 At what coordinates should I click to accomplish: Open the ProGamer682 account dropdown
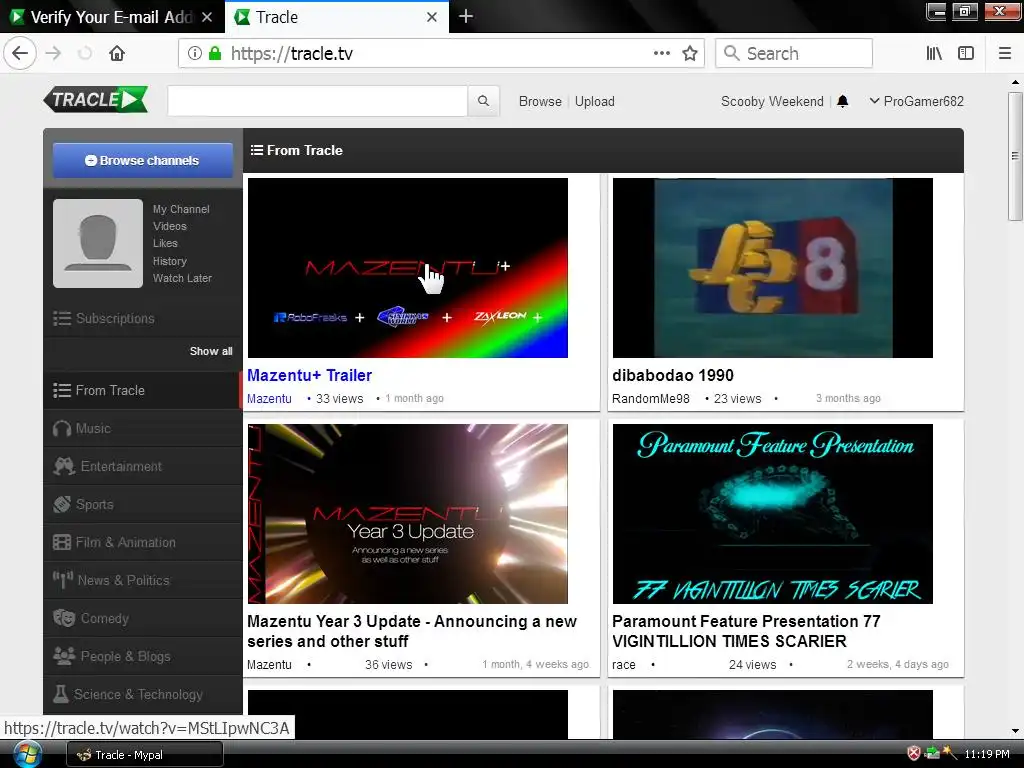[916, 101]
